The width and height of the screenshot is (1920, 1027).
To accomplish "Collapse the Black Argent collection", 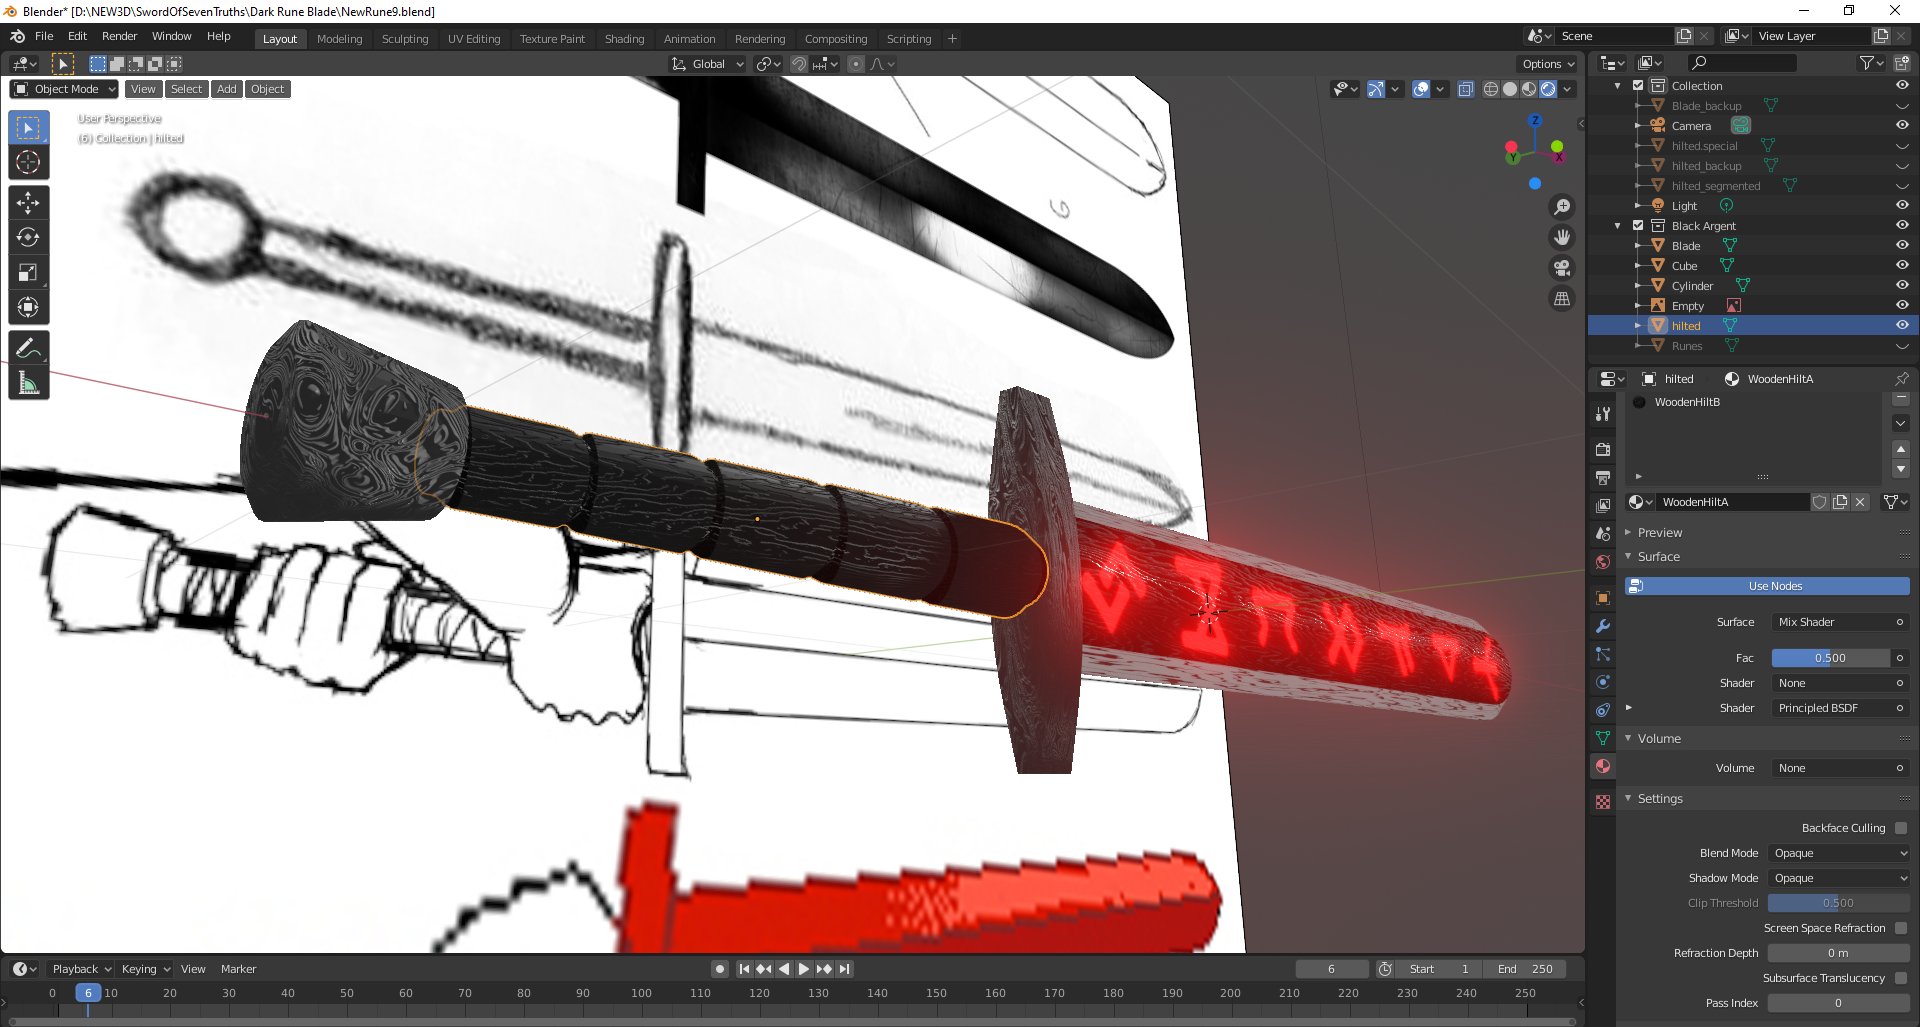I will click(1618, 226).
